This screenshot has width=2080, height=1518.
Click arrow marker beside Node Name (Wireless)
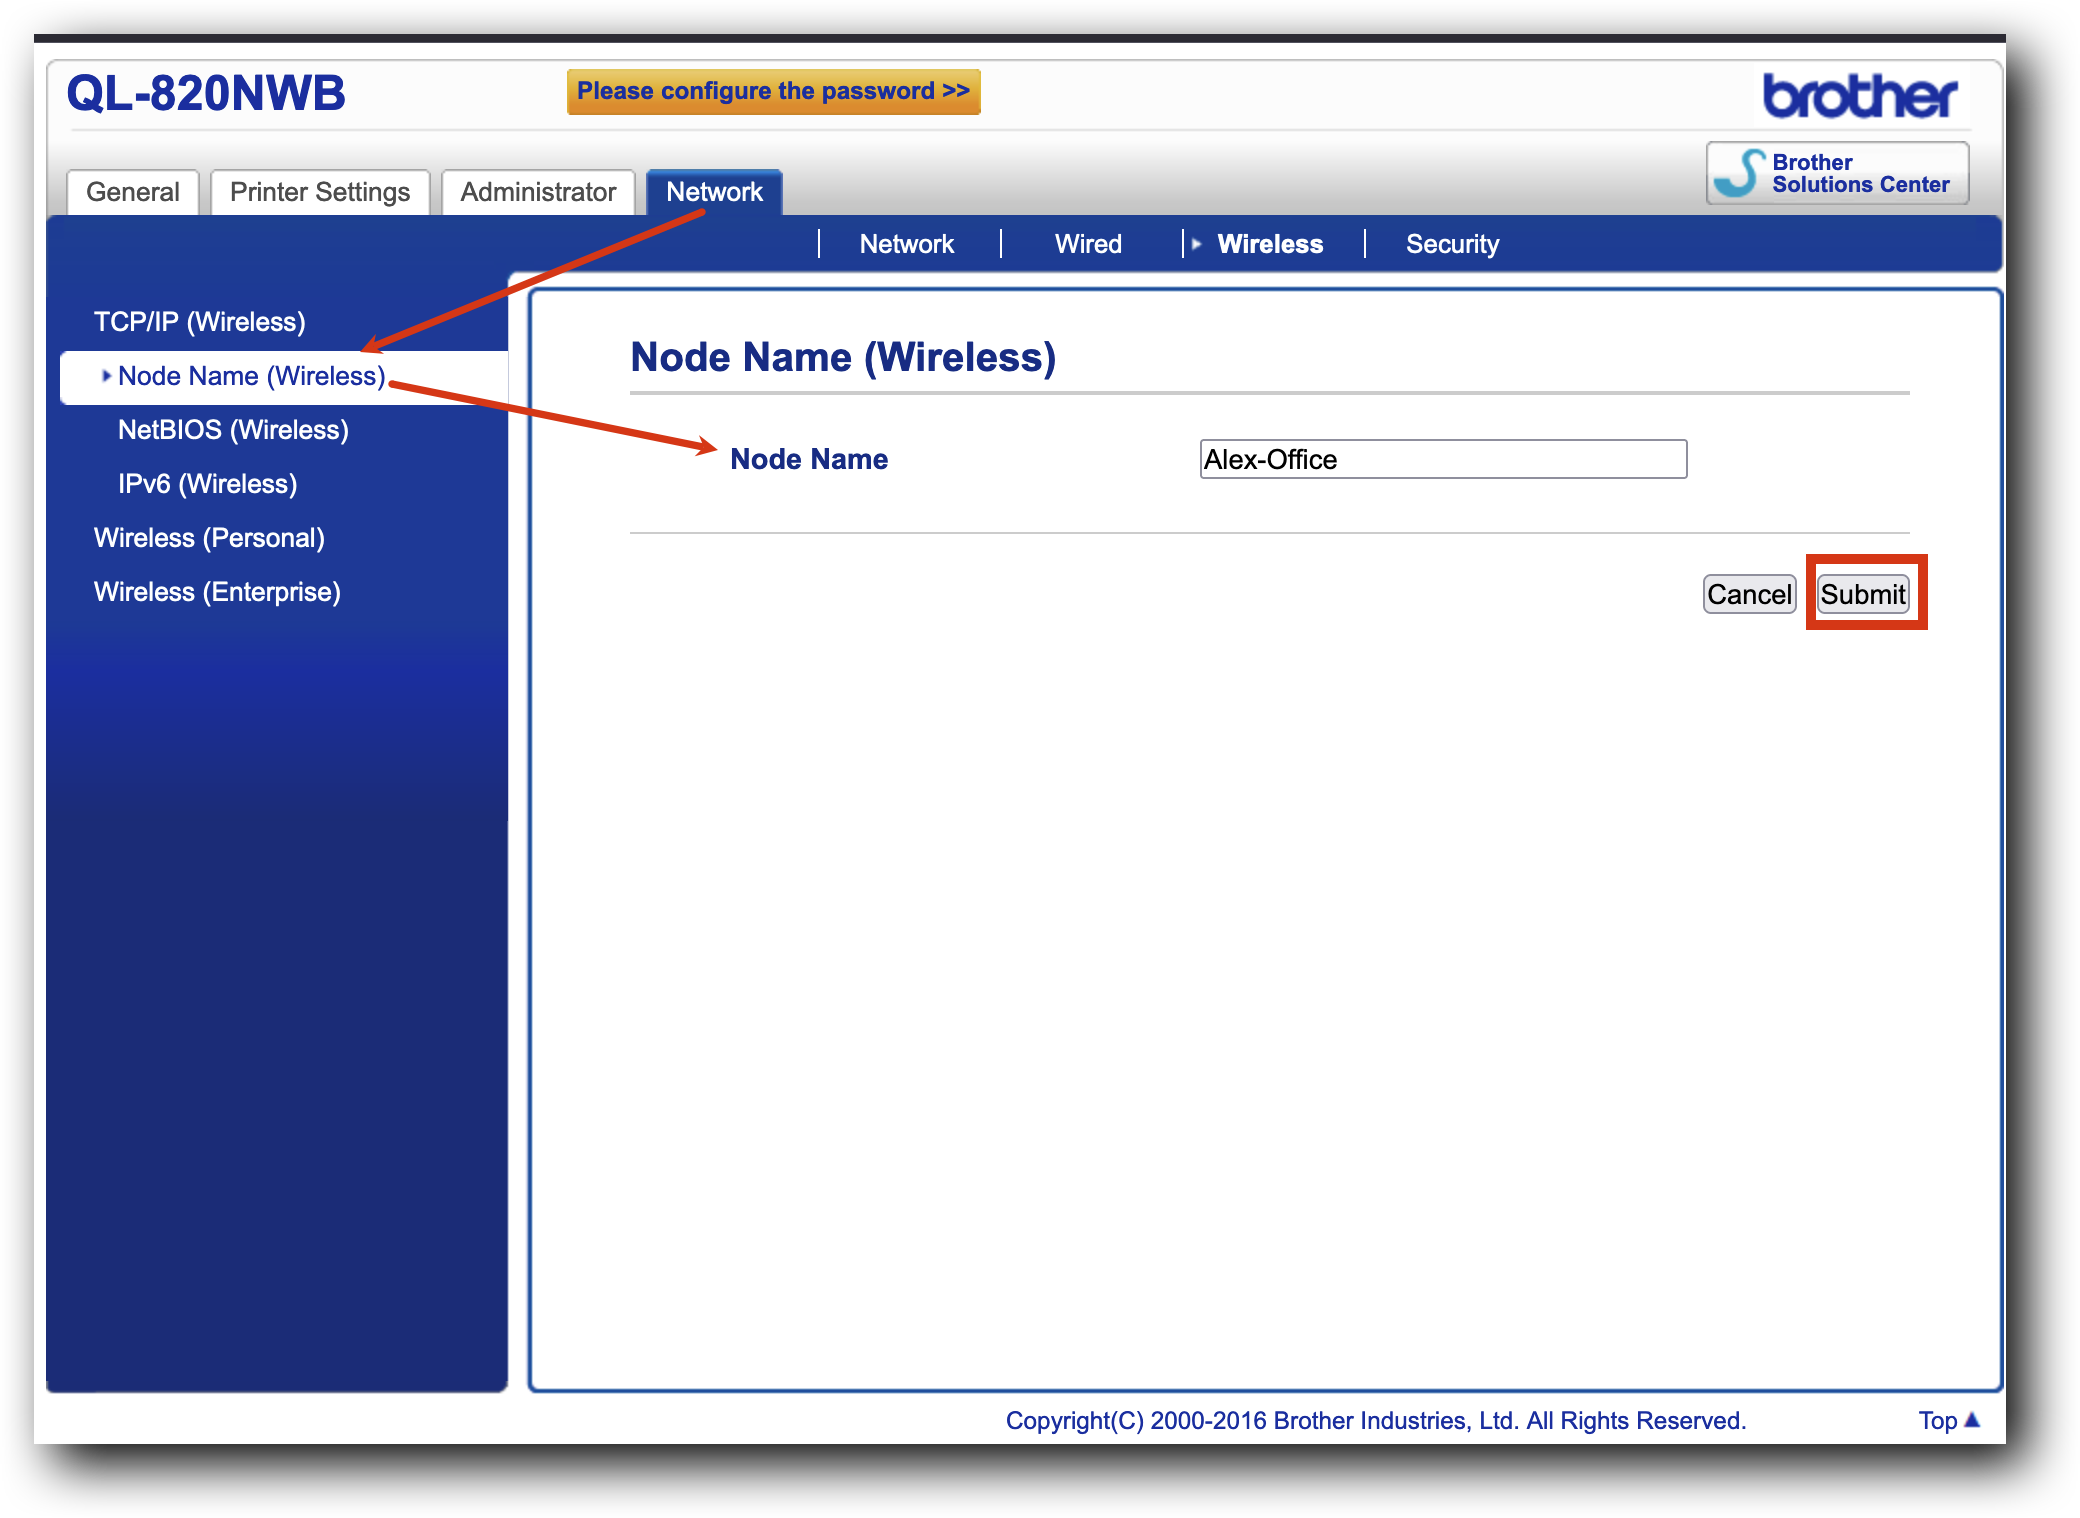[106, 376]
